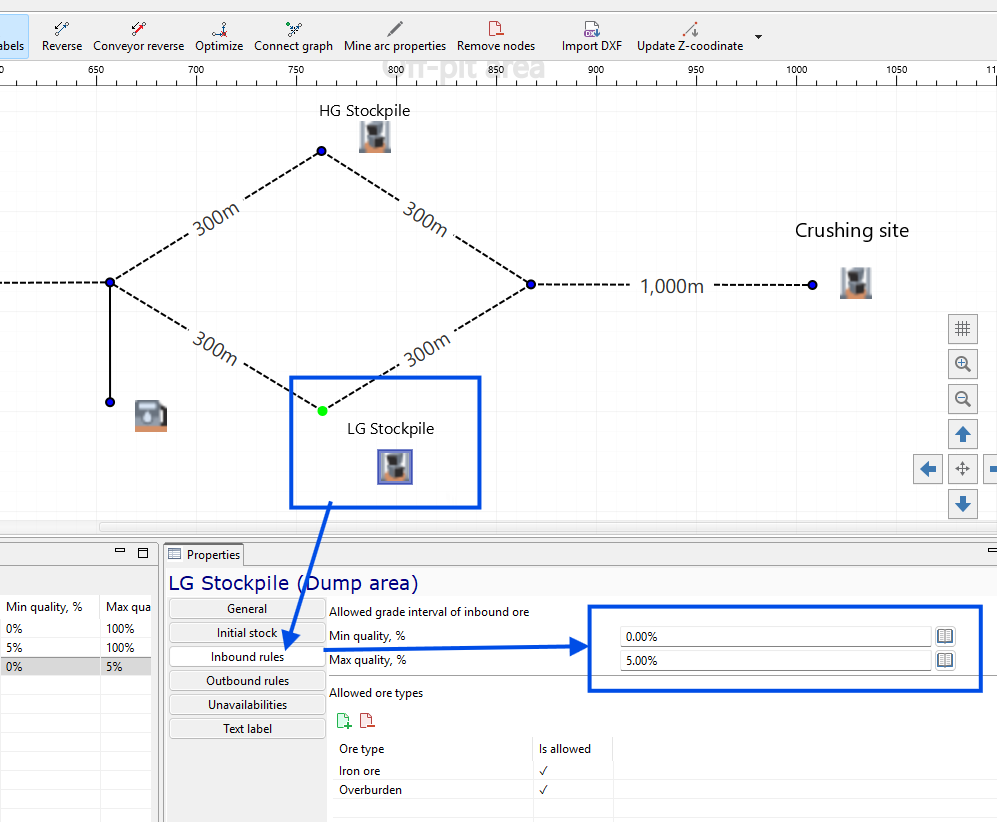The width and height of the screenshot is (997, 822).
Task: Click the Ore type column header
Action: point(433,749)
